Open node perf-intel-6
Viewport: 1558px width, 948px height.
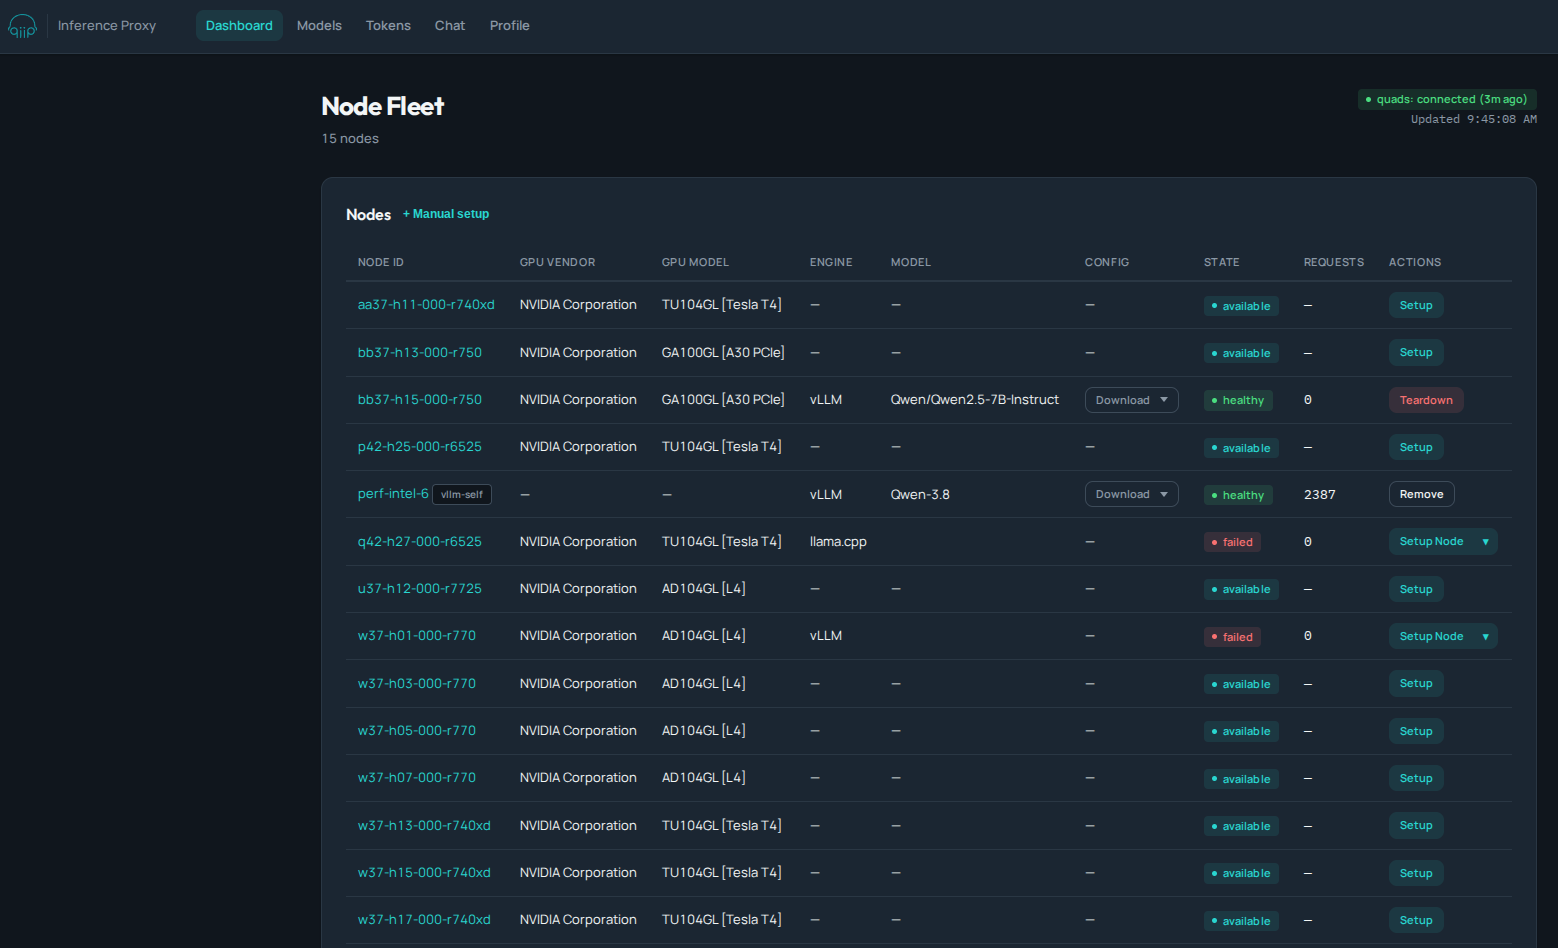393,494
